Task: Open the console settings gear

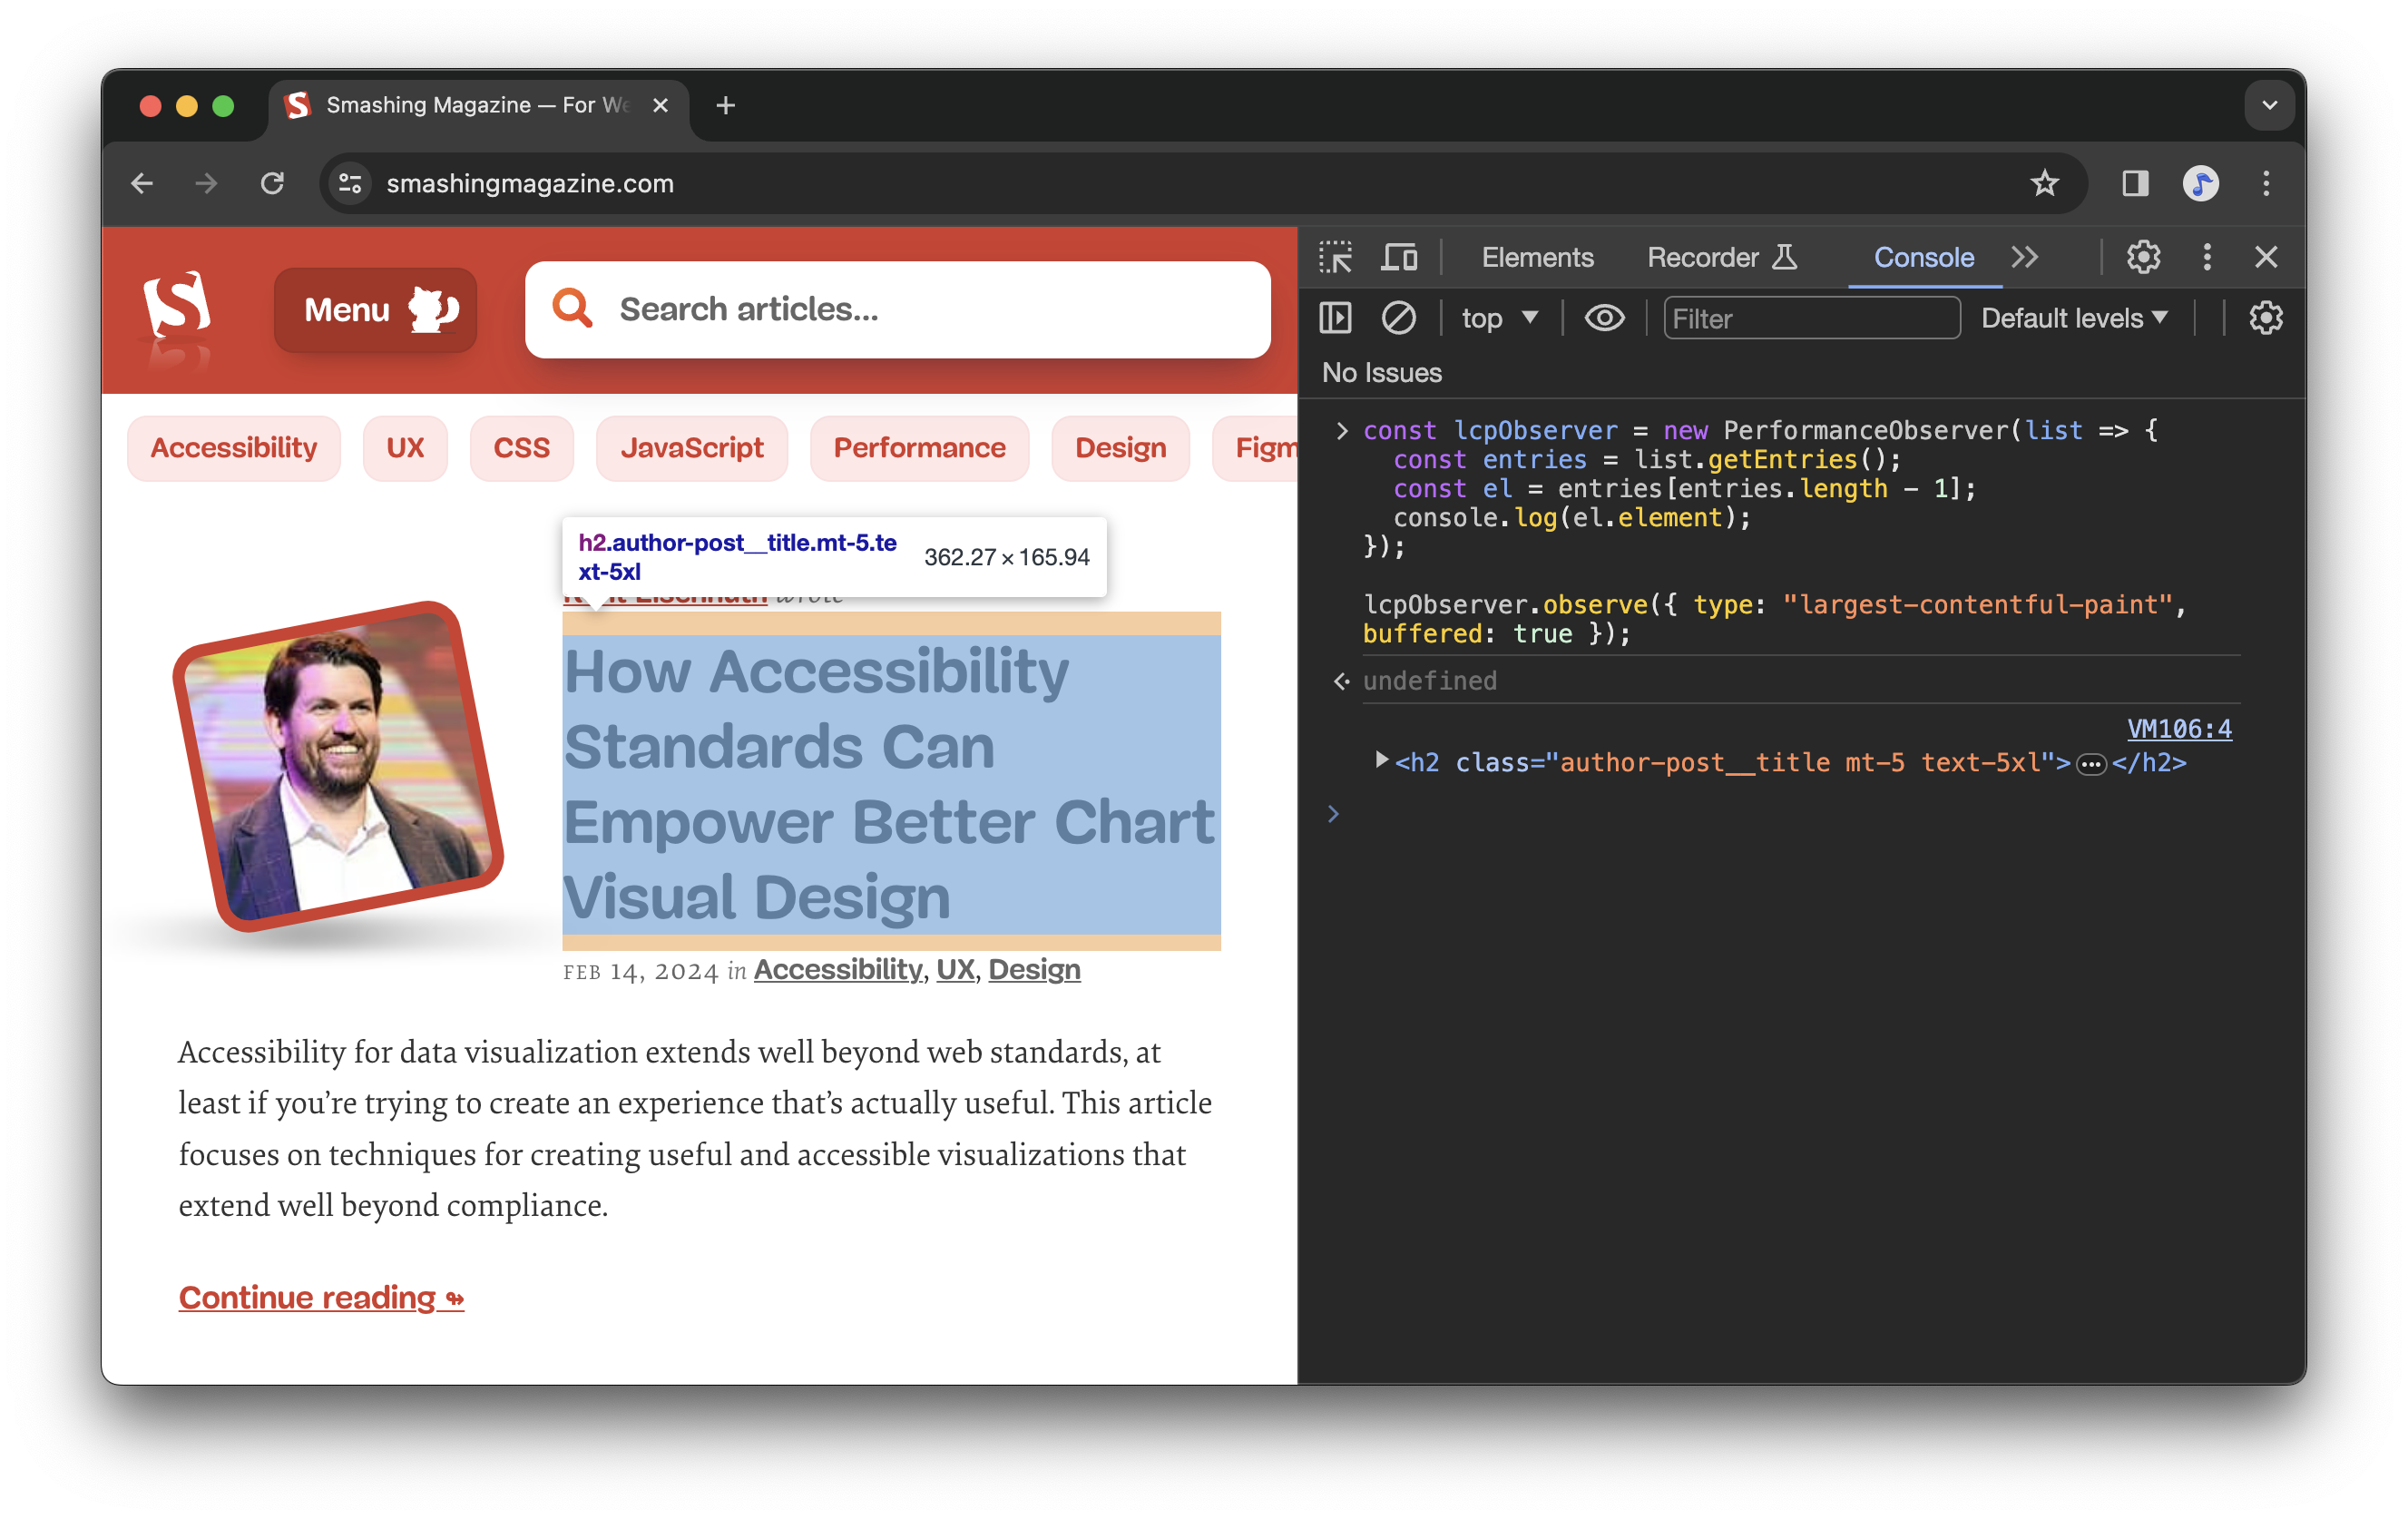Action: [2265, 318]
